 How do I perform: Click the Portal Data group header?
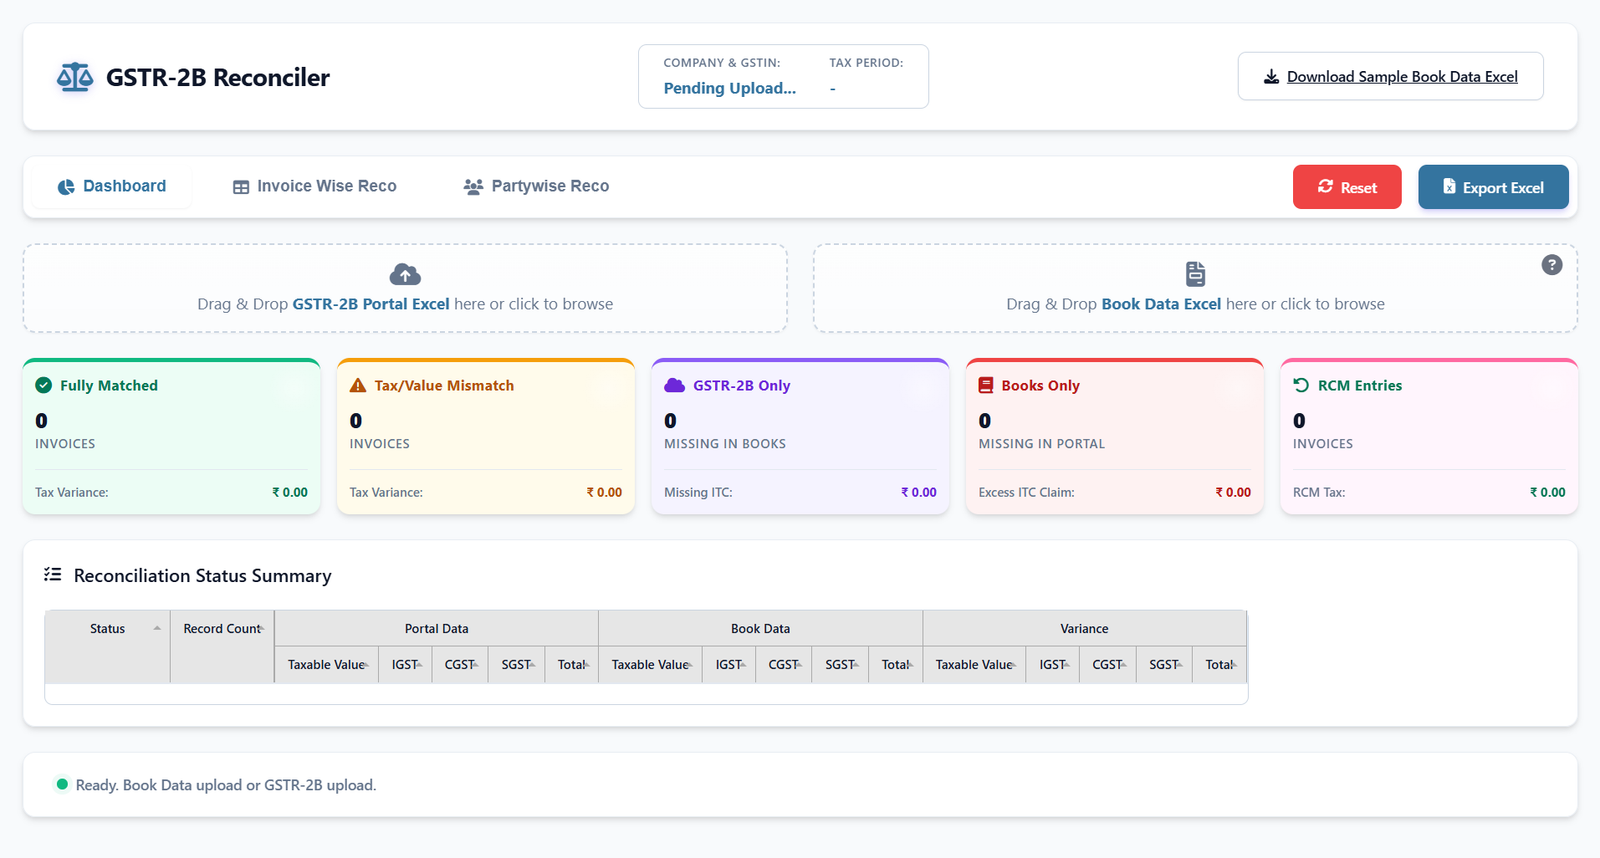(437, 629)
